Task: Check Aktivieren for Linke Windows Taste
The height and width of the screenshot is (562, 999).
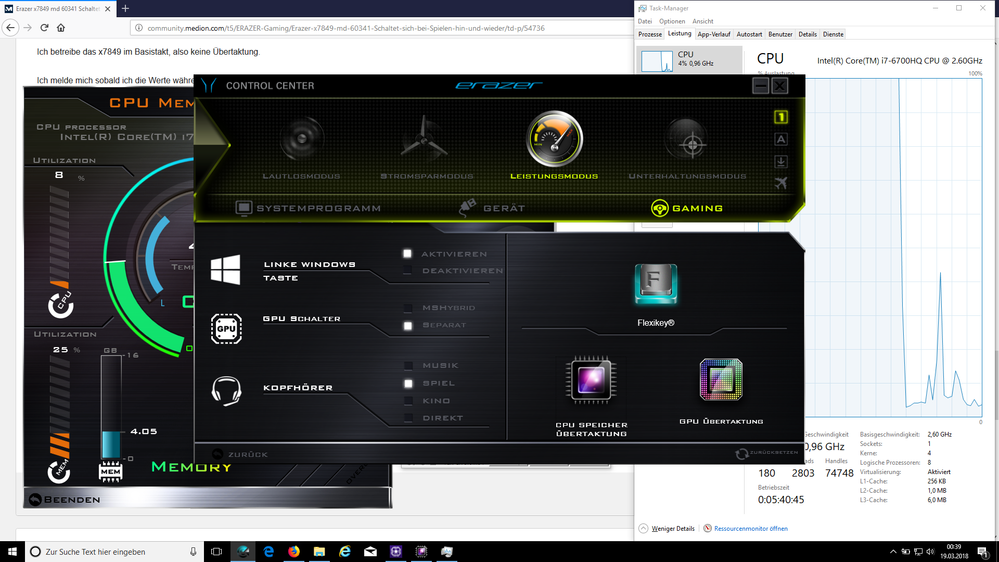Action: pyautogui.click(x=408, y=254)
